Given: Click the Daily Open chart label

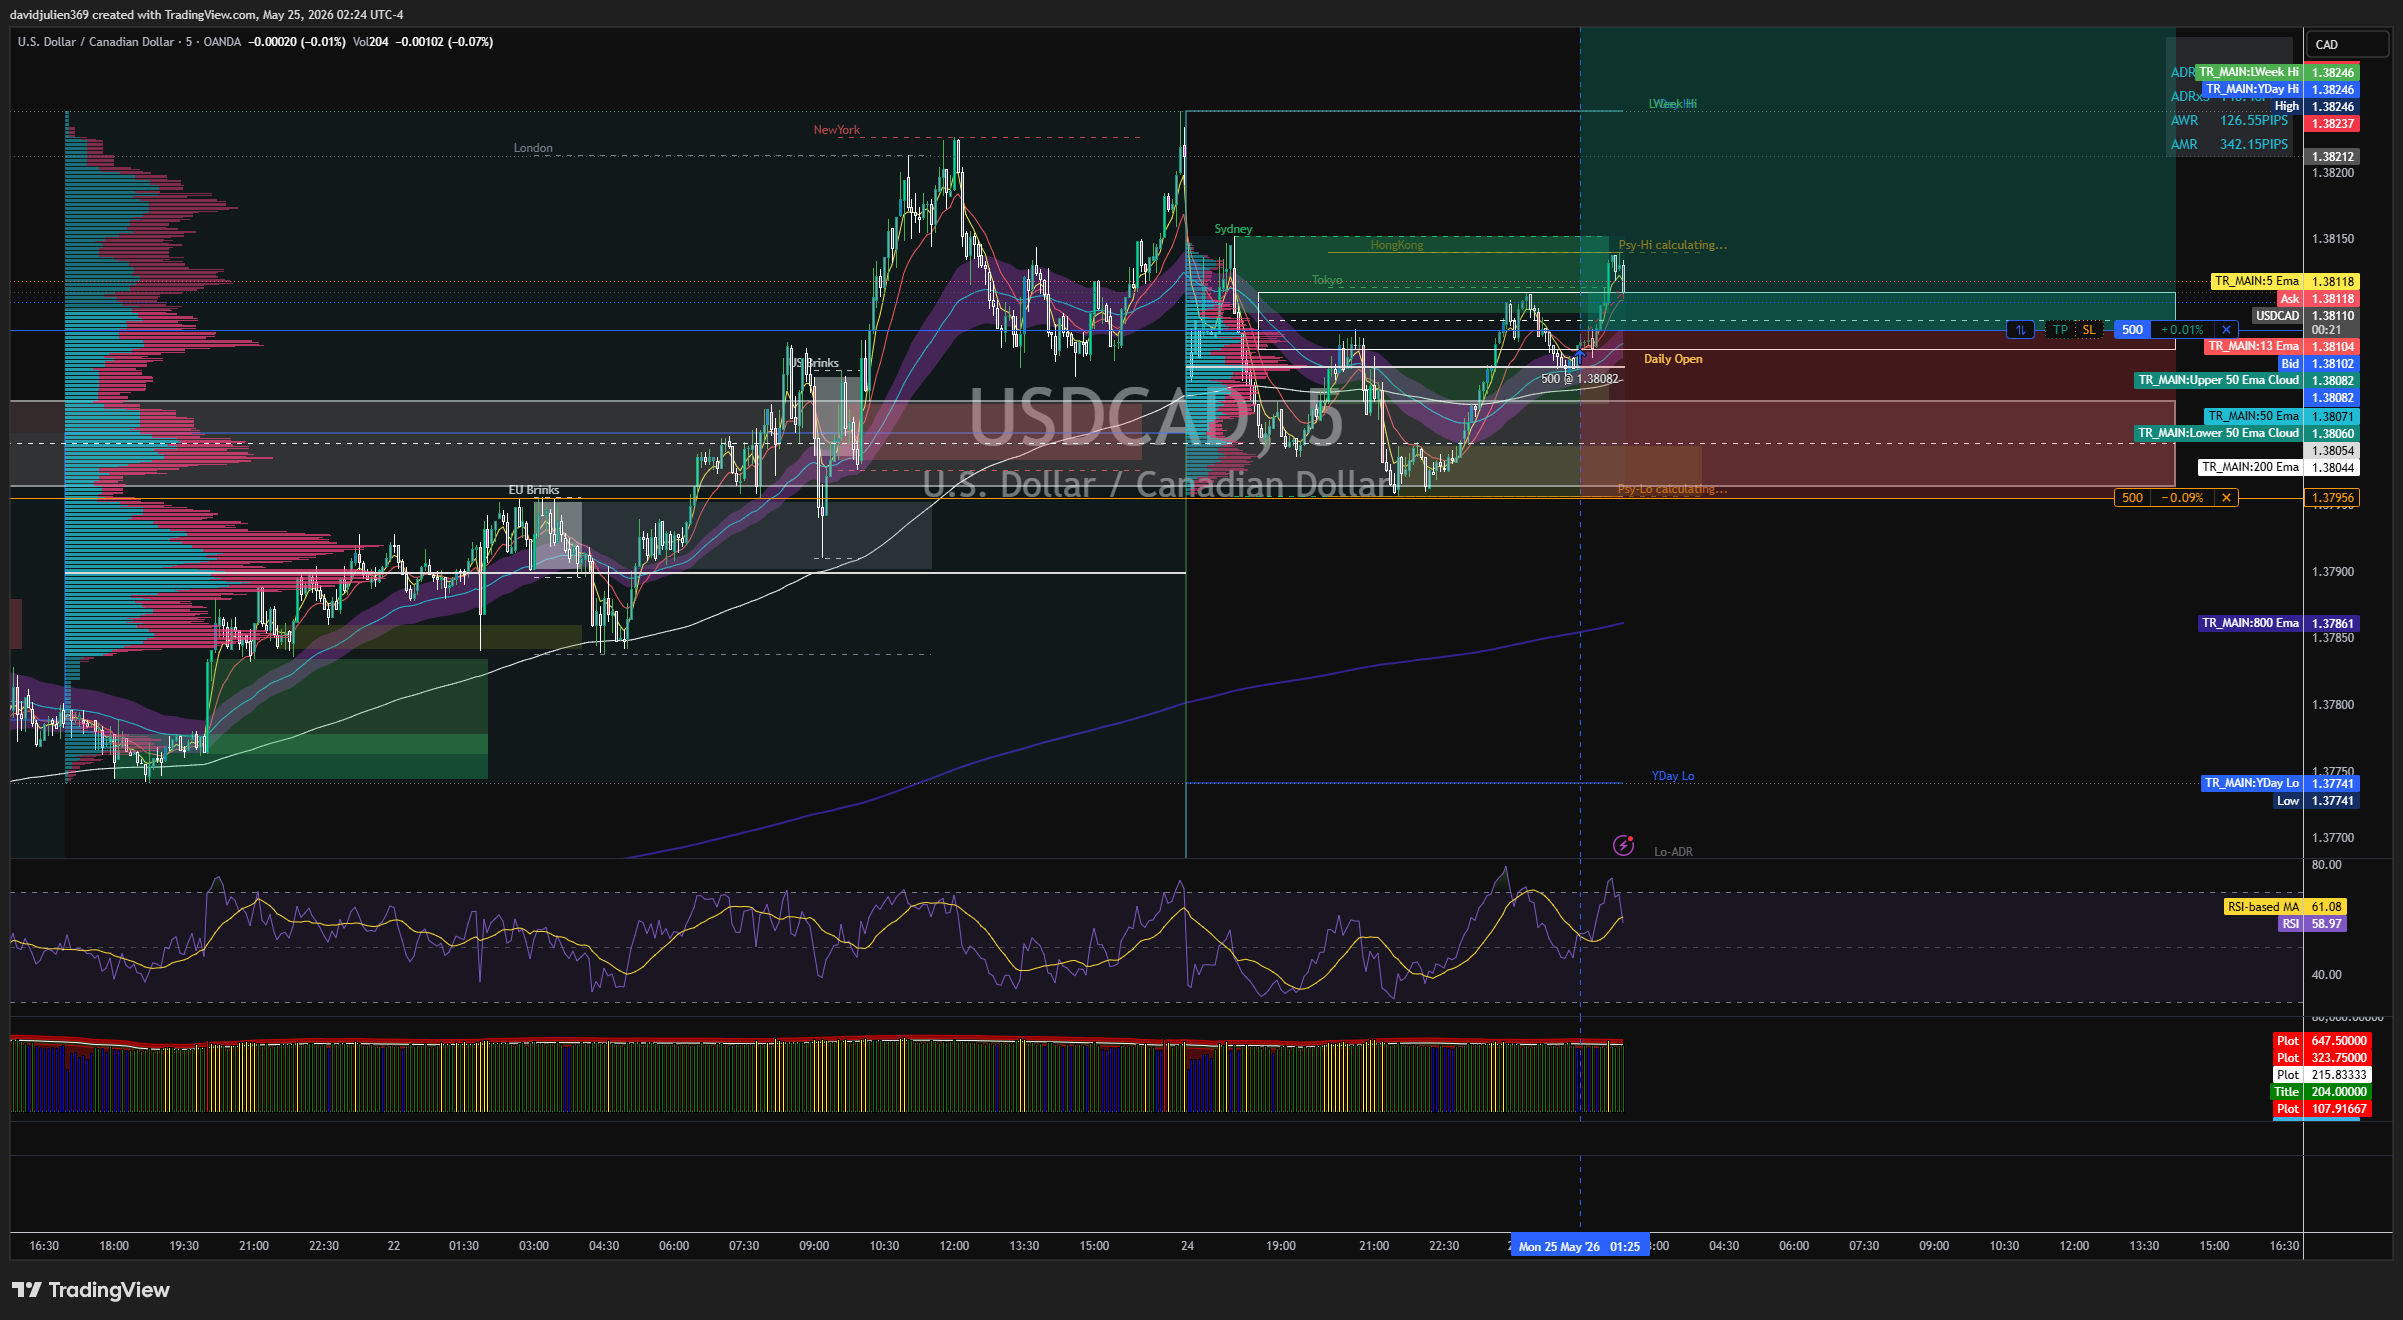Looking at the screenshot, I should click(1673, 360).
